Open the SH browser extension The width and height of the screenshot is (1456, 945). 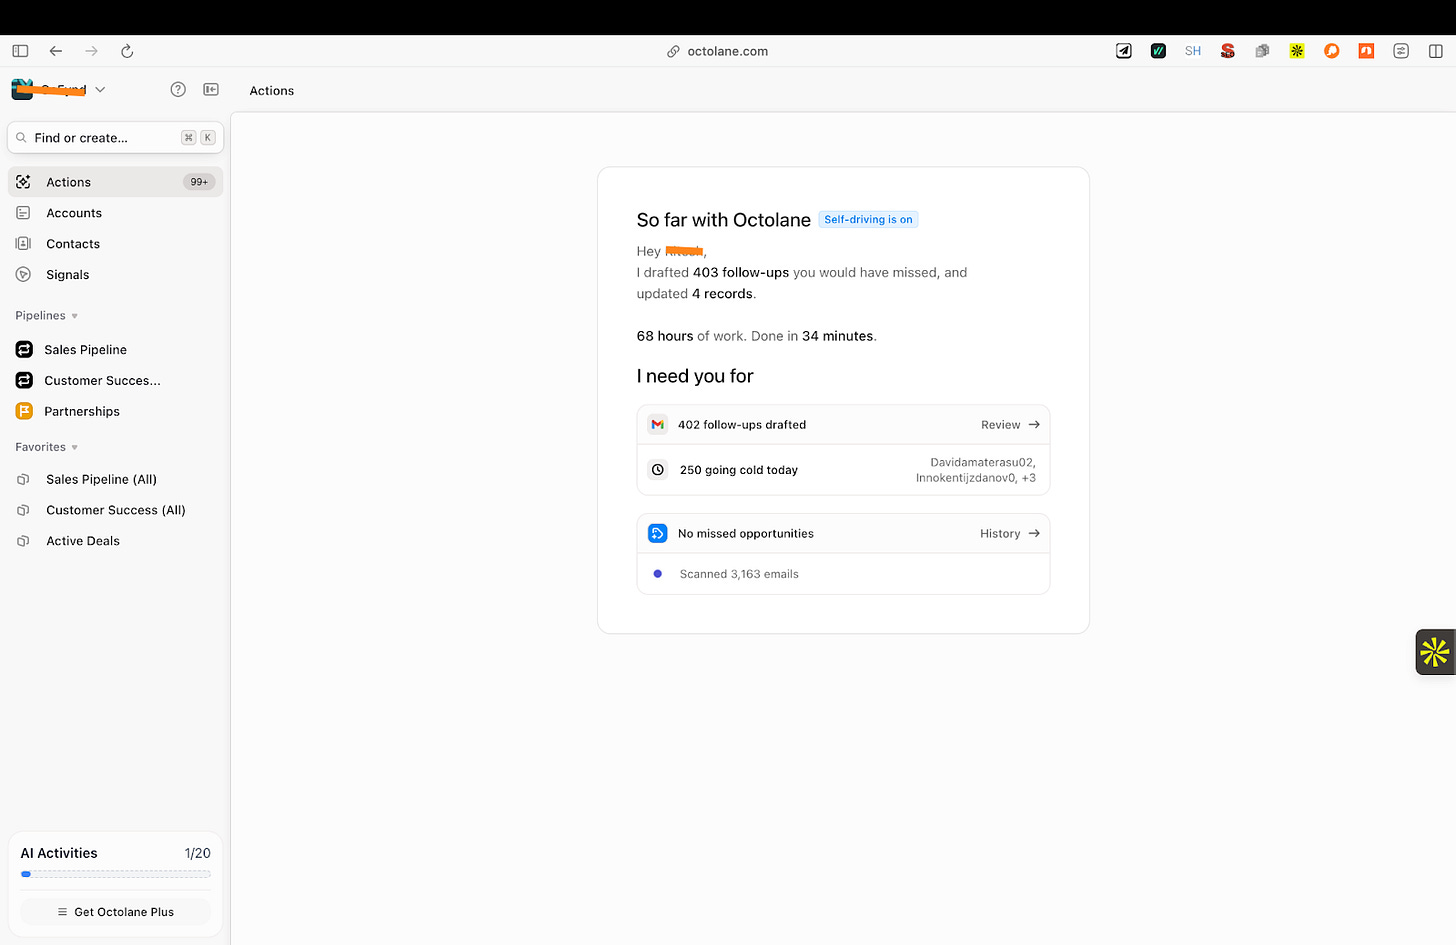point(1193,51)
